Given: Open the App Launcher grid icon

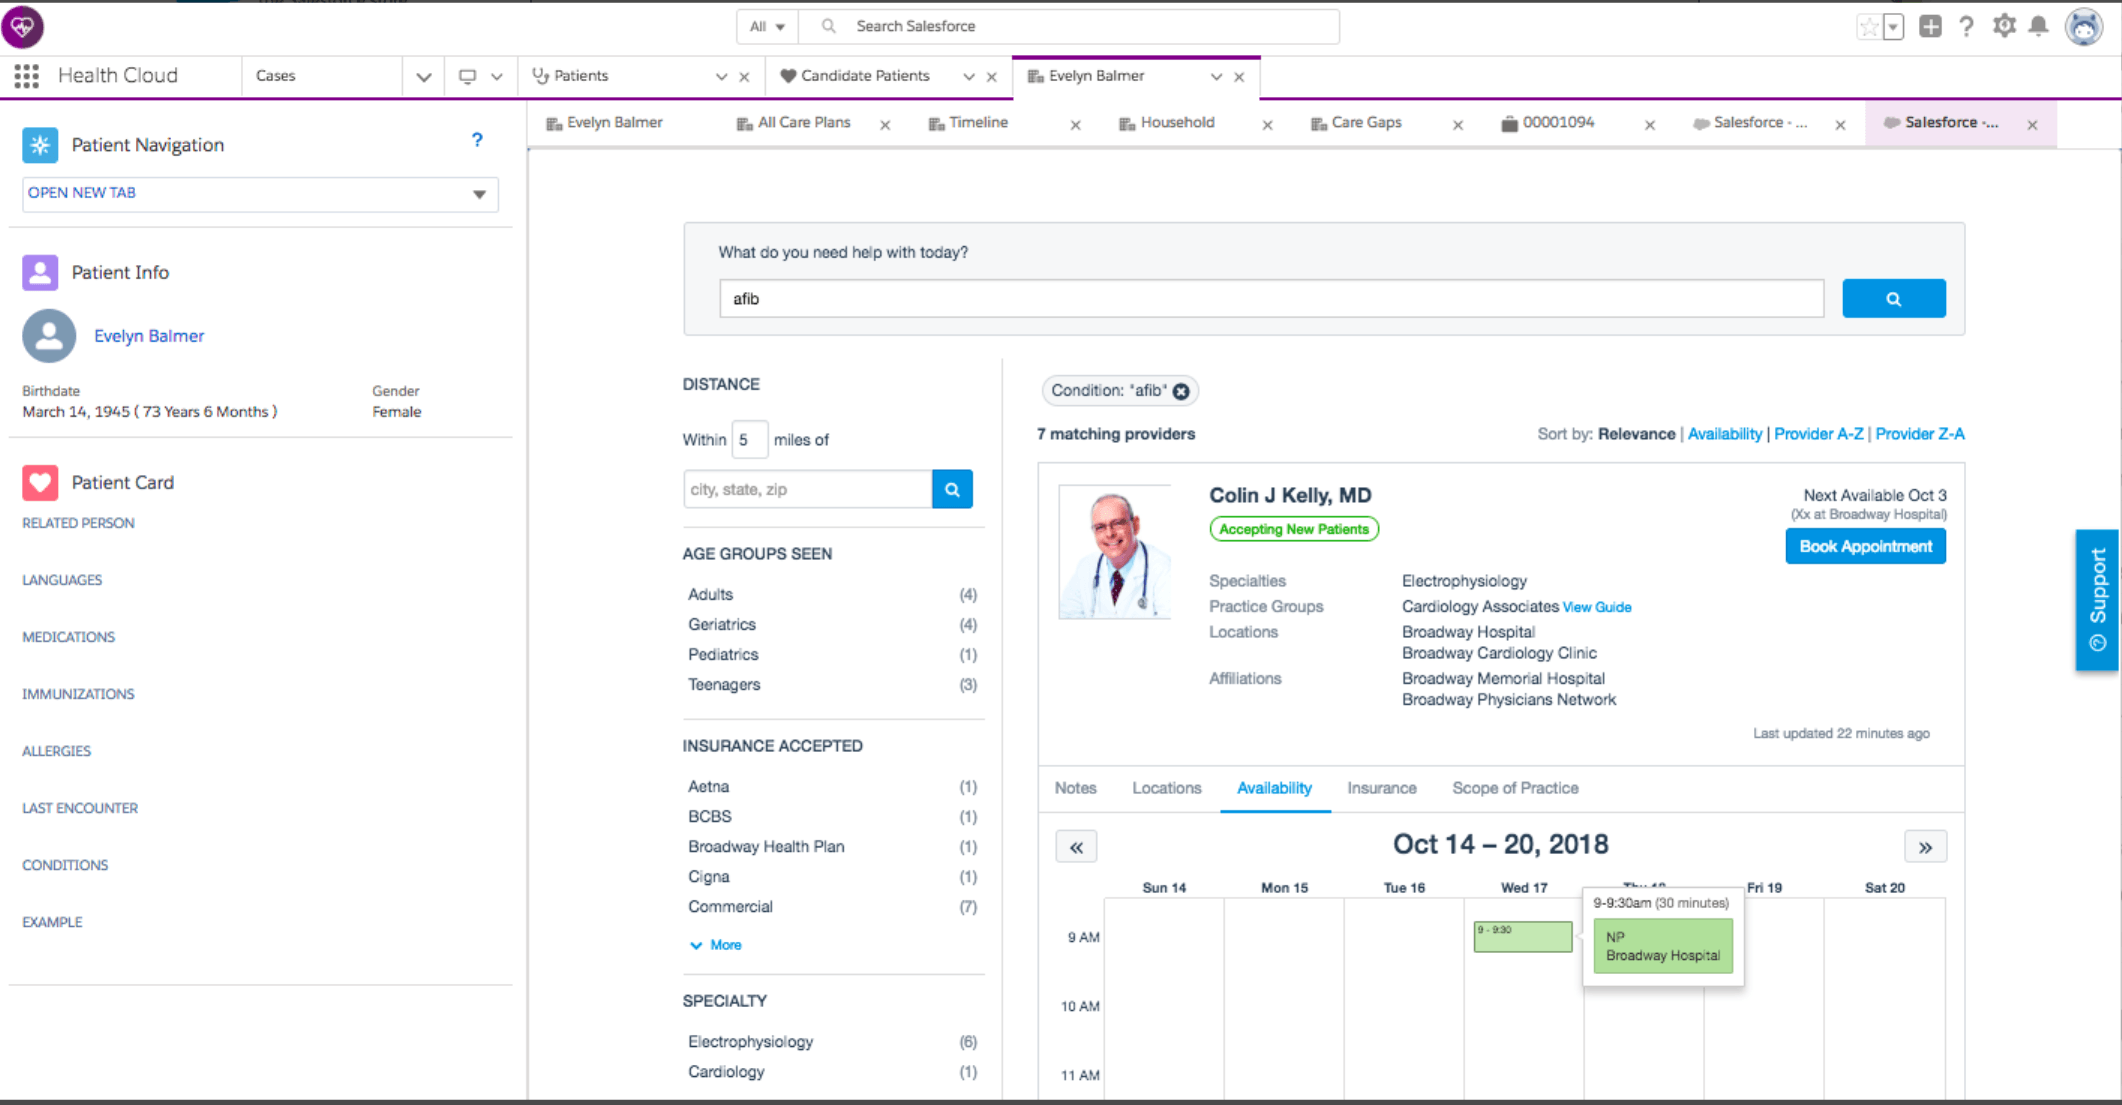Looking at the screenshot, I should pos(27,76).
